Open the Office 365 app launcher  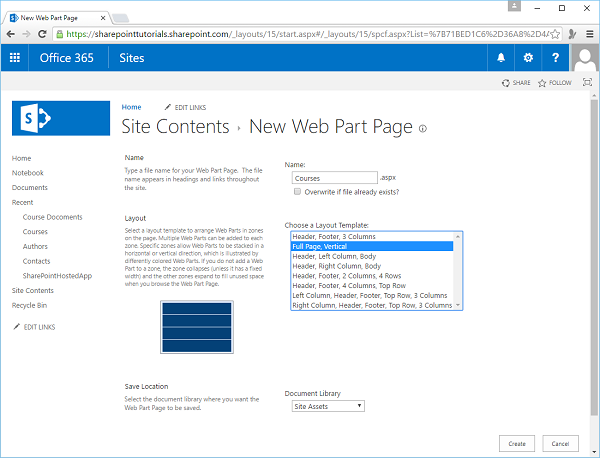(14, 58)
